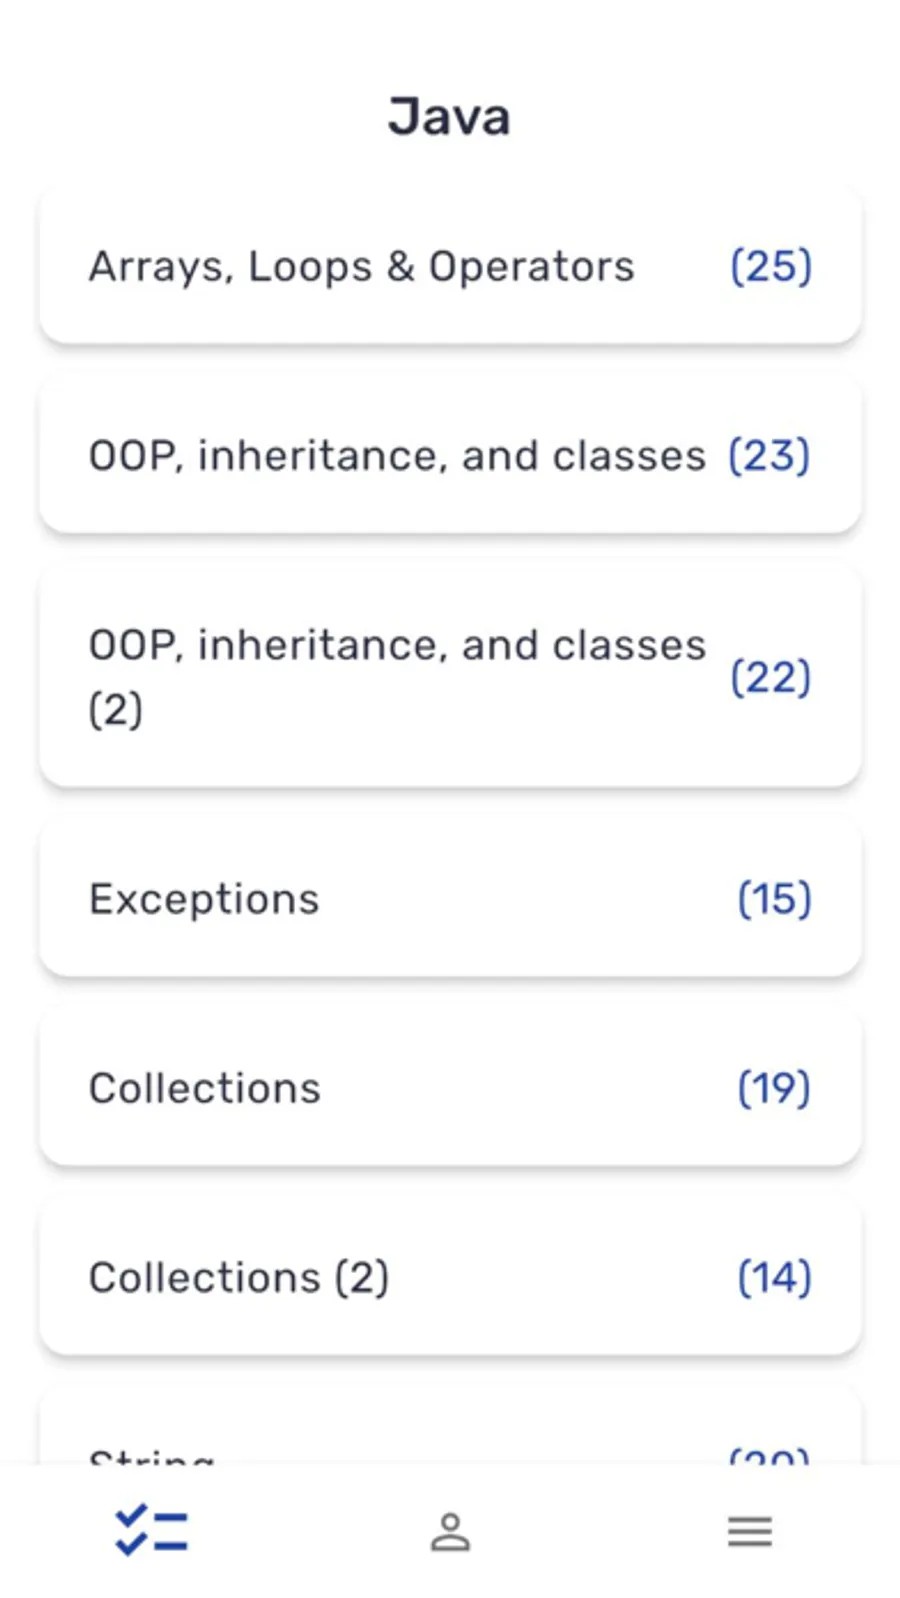Tap the (22) question count
This screenshot has width=900, height=1598.
[770, 678]
